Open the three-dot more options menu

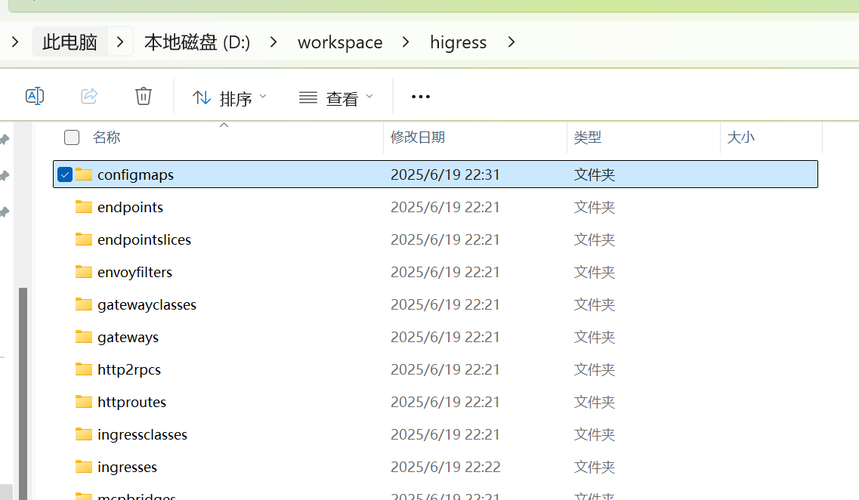(420, 97)
